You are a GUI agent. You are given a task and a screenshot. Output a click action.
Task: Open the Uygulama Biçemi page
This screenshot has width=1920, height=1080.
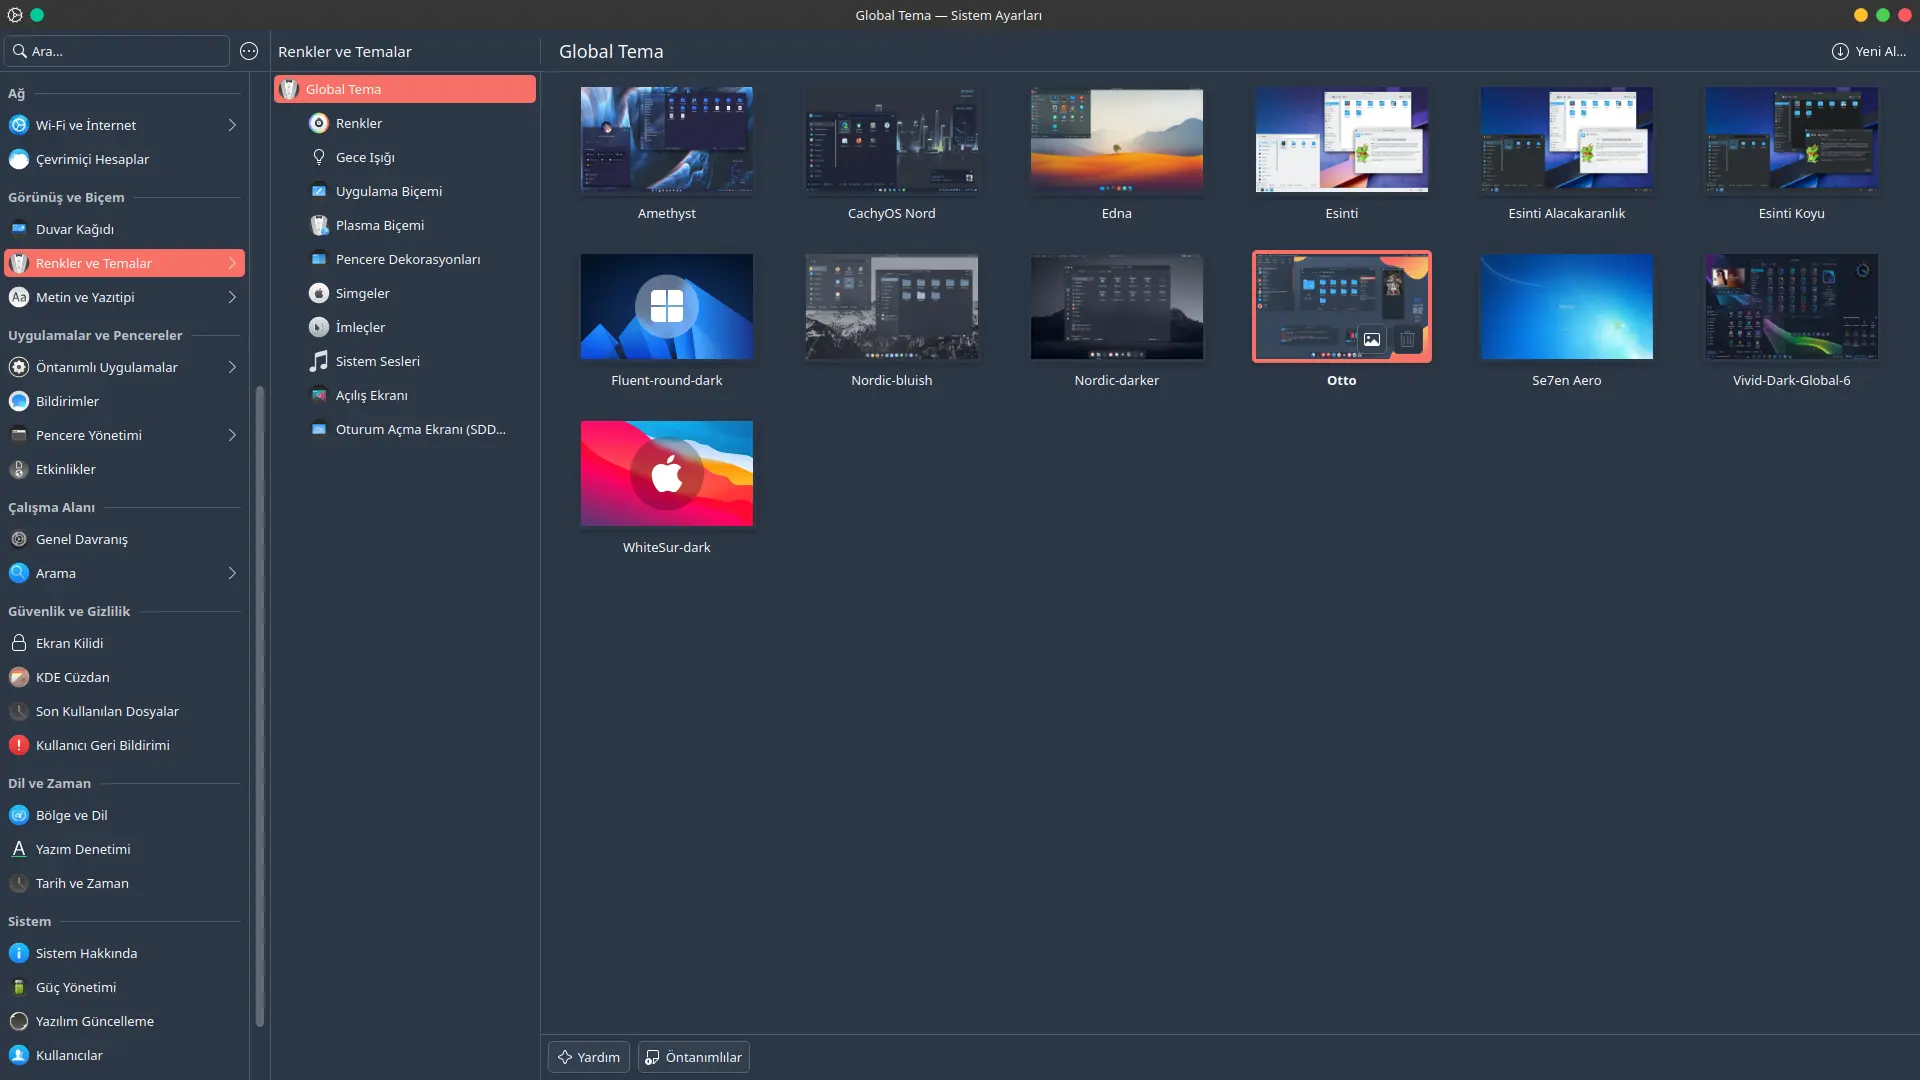pyautogui.click(x=405, y=191)
